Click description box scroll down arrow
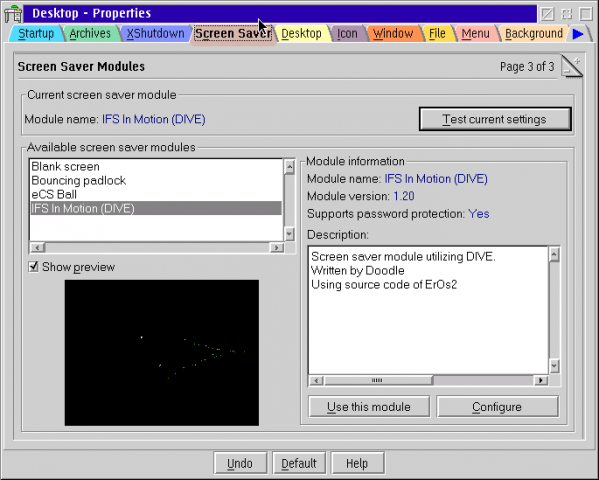The width and height of the screenshot is (599, 480). (x=554, y=366)
